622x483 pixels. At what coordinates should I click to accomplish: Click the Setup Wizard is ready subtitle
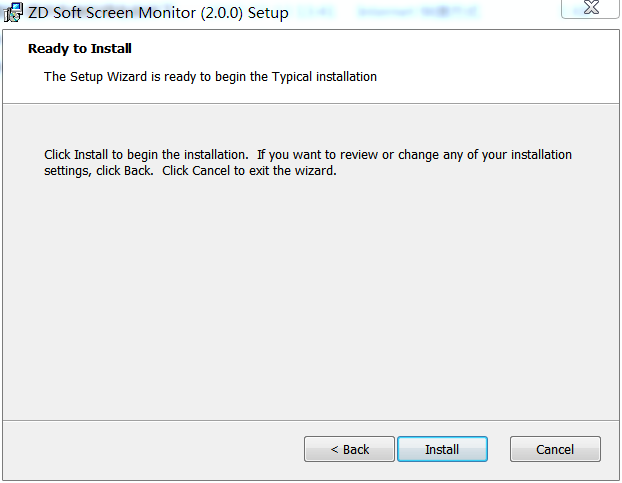pyautogui.click(x=210, y=77)
